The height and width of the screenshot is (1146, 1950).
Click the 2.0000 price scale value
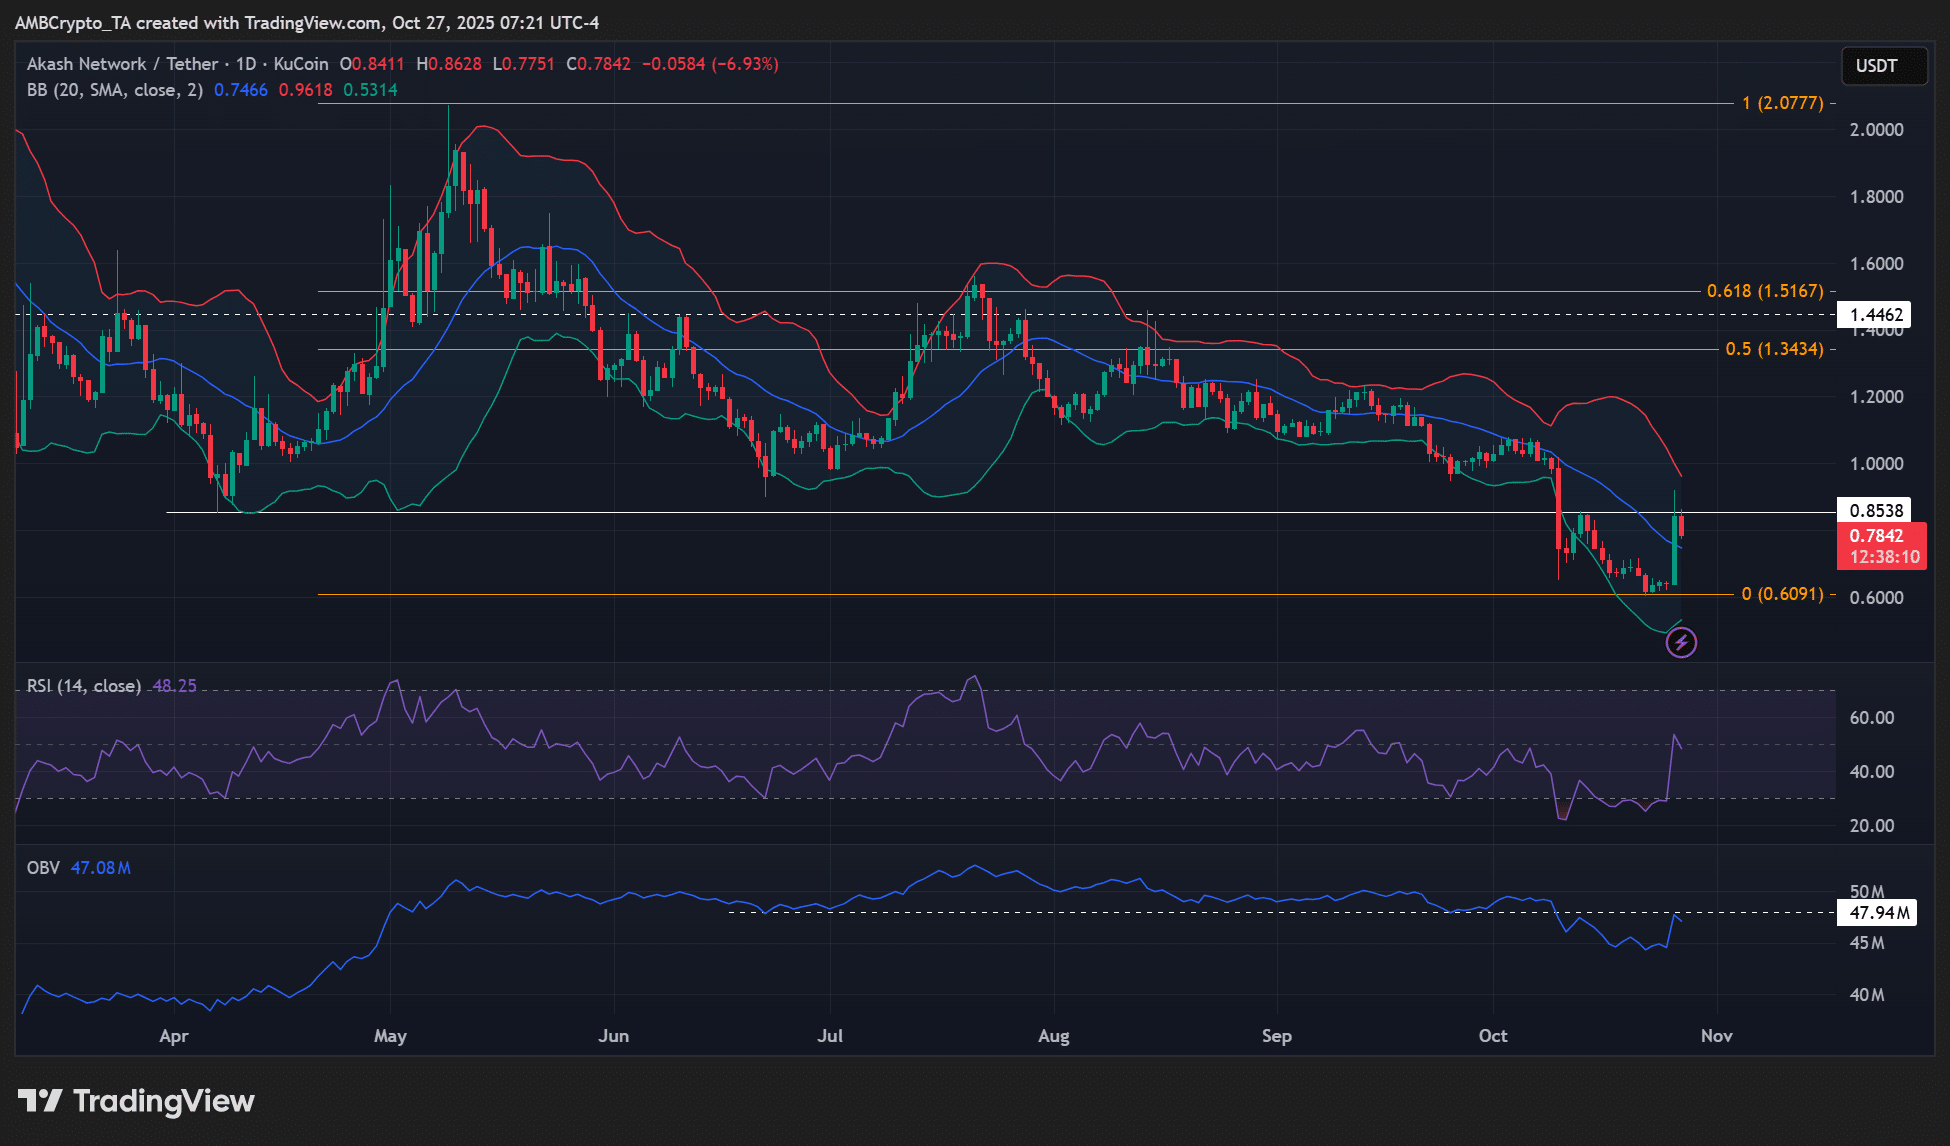(x=1876, y=130)
